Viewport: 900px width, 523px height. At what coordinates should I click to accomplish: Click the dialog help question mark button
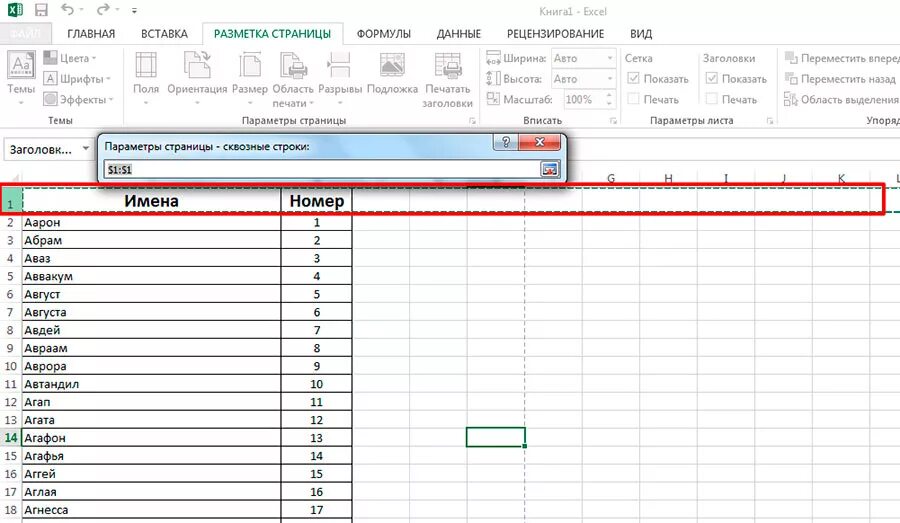(x=506, y=142)
